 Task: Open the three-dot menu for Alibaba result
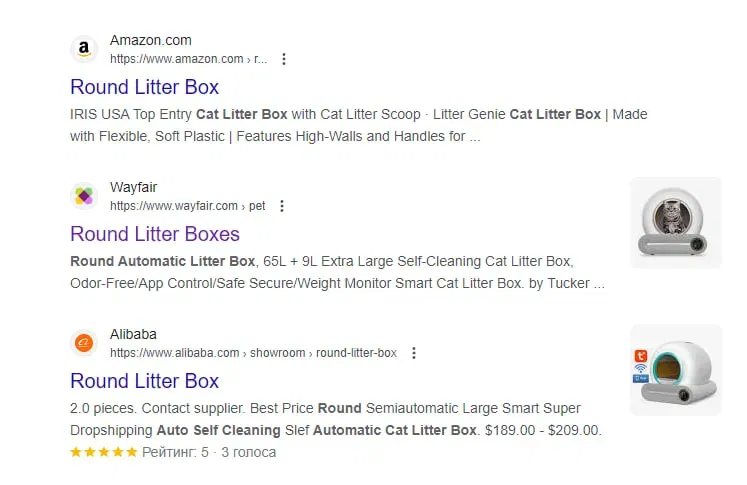tap(414, 353)
